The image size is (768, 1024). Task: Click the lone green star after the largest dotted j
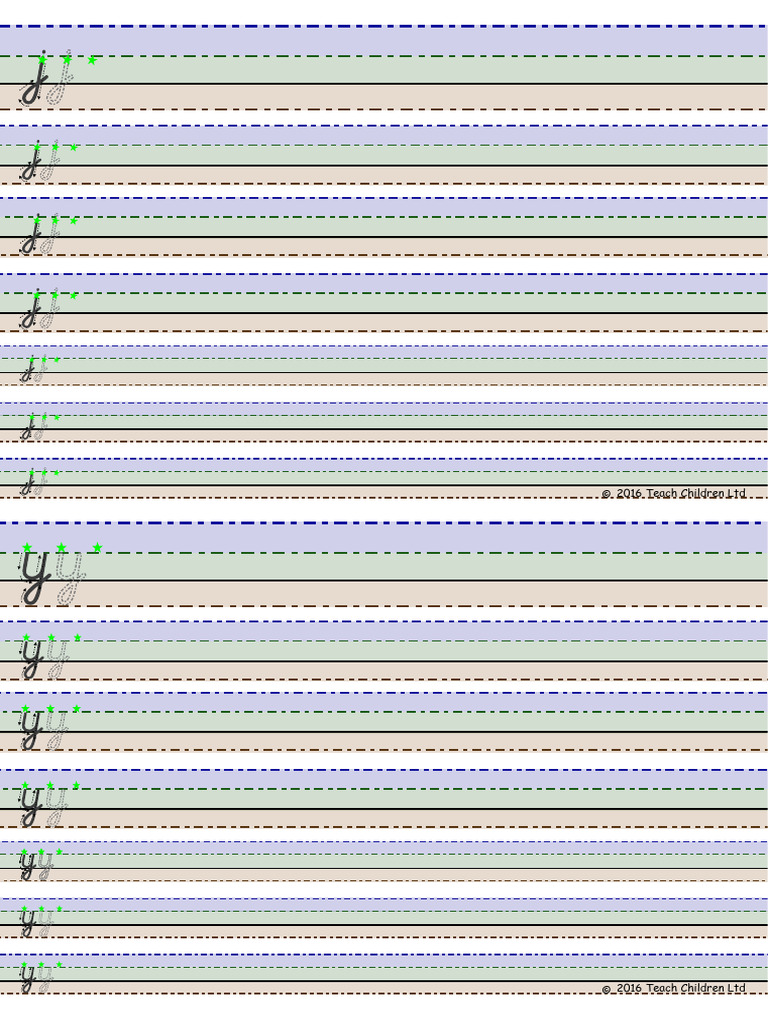[92, 60]
